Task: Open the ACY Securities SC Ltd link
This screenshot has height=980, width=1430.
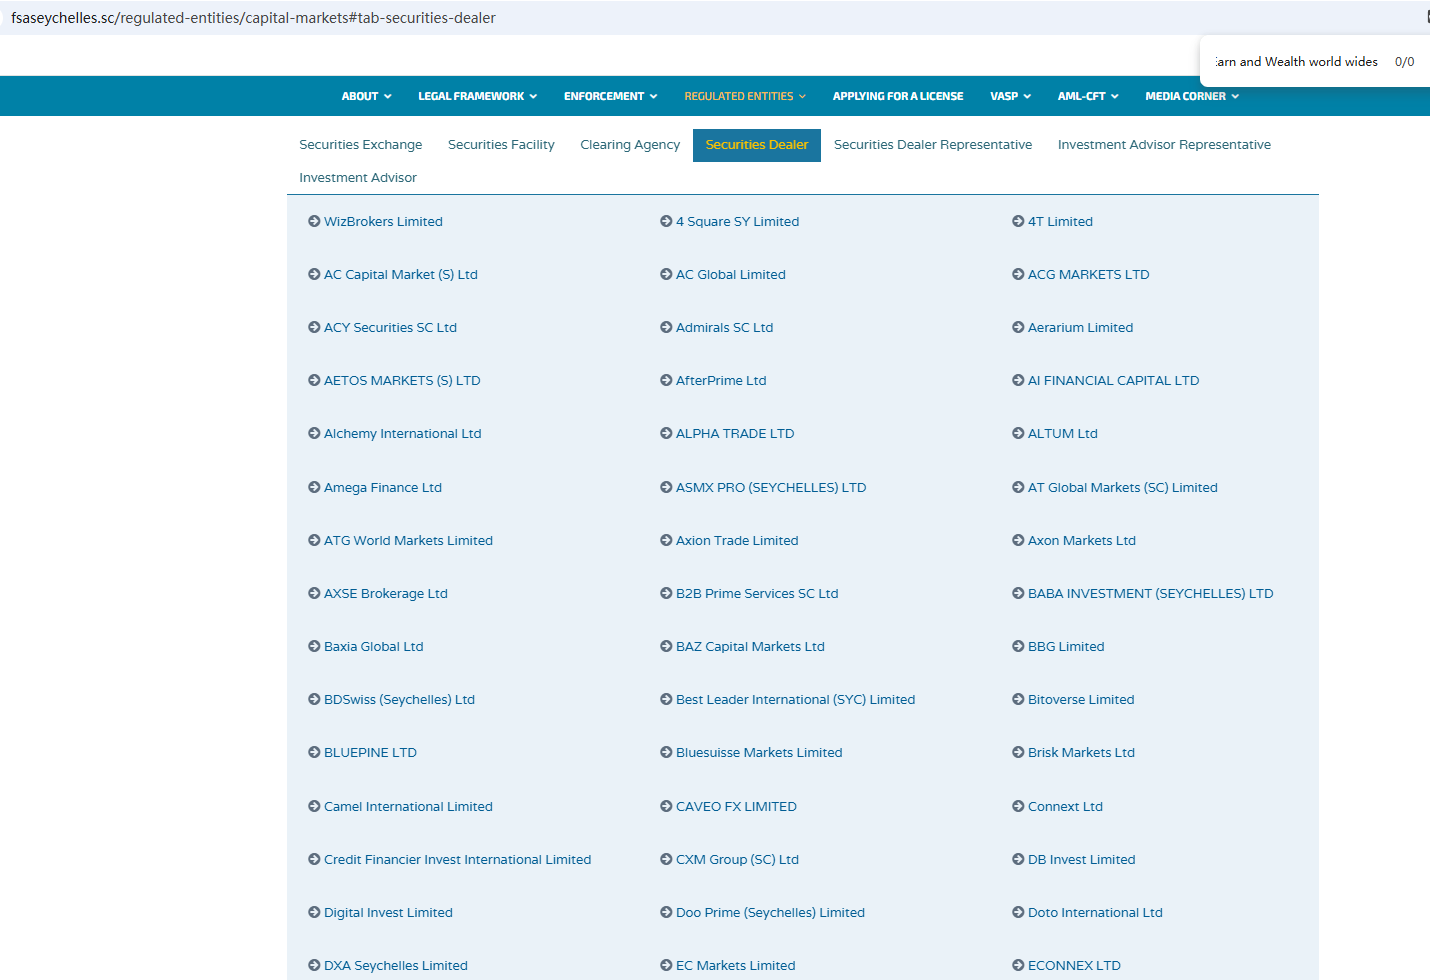Action: [x=390, y=327]
